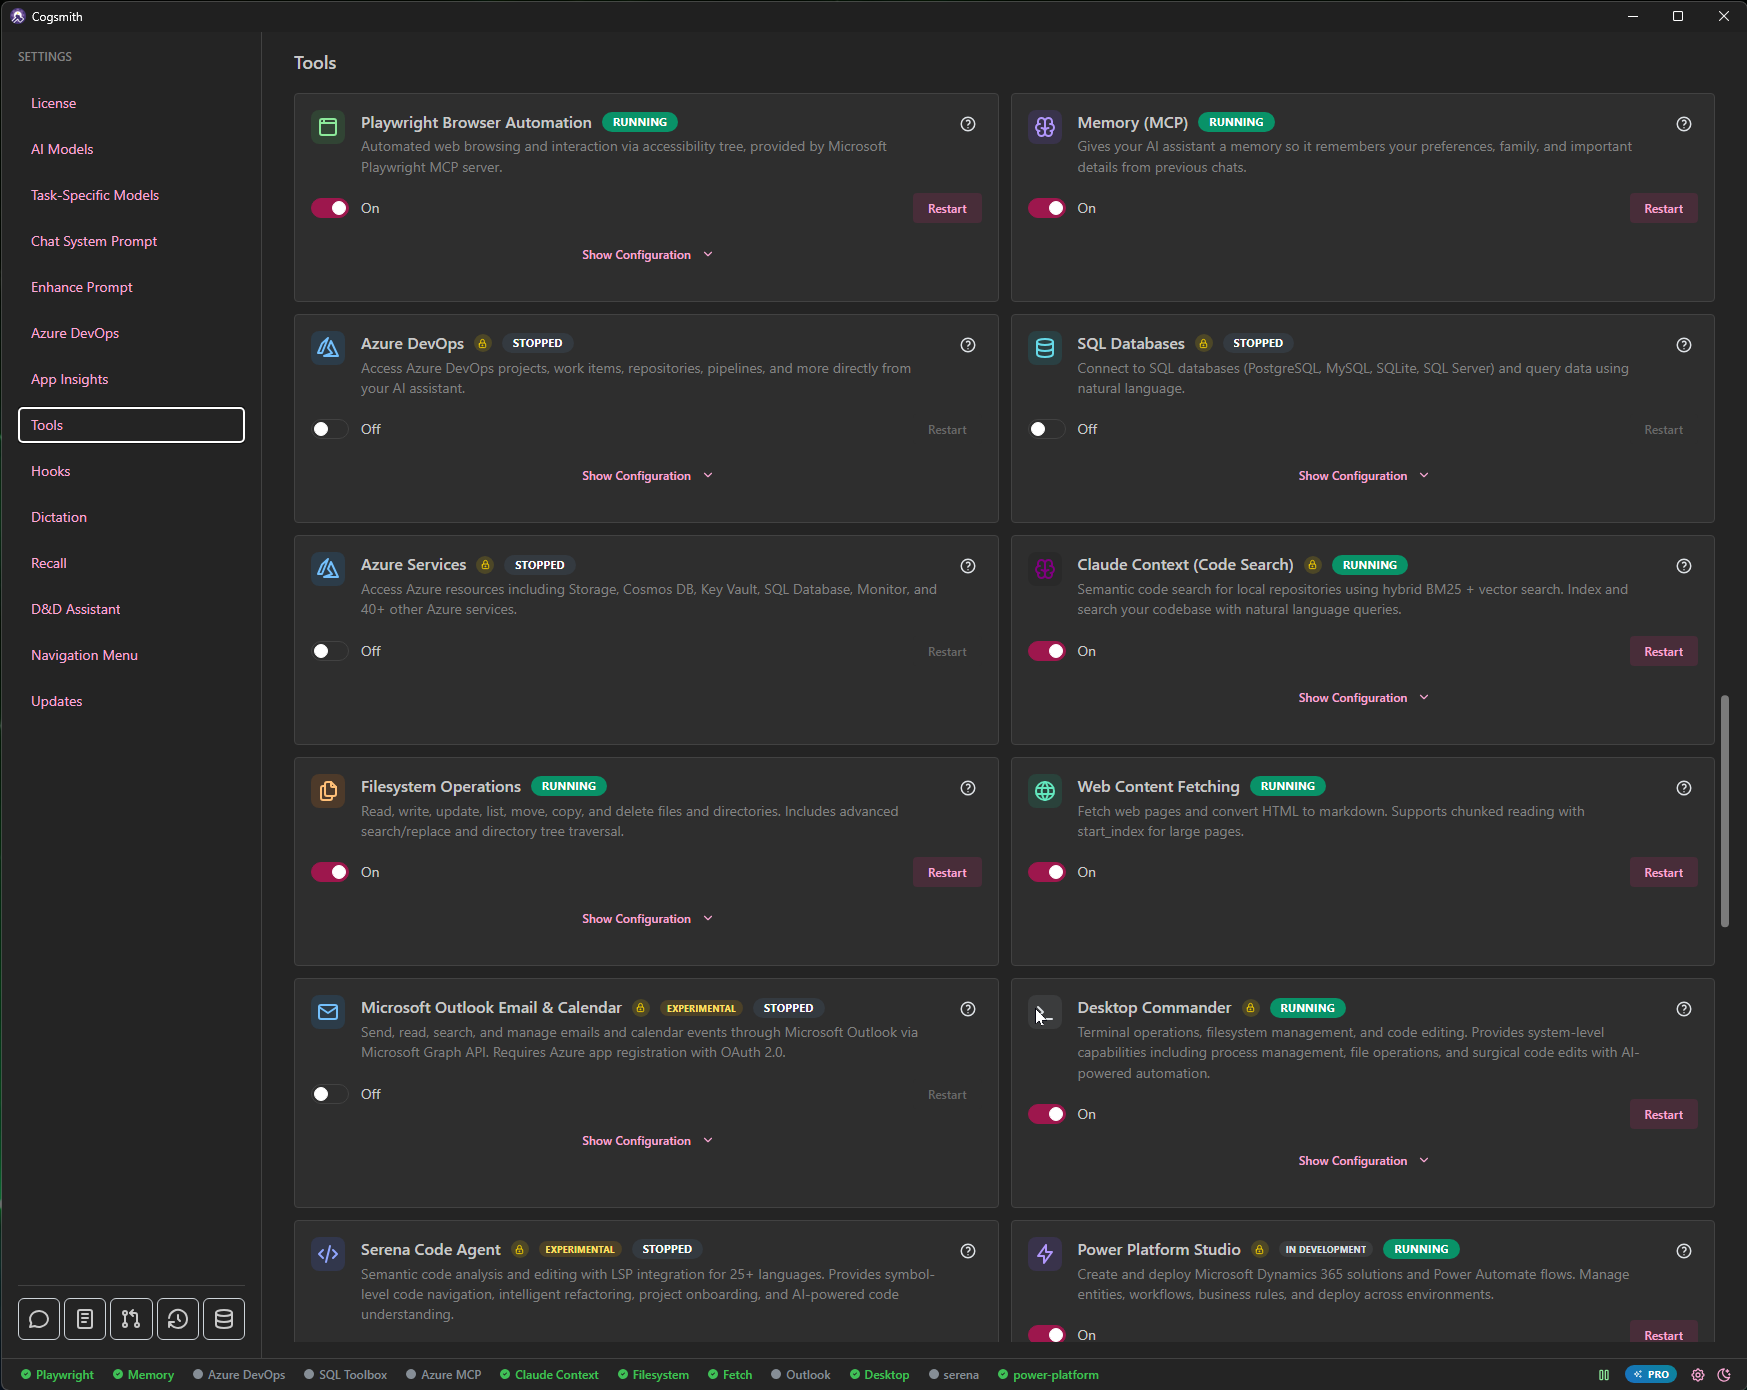
Task: Click help icon for Azure DevOps tool
Action: pos(968,345)
